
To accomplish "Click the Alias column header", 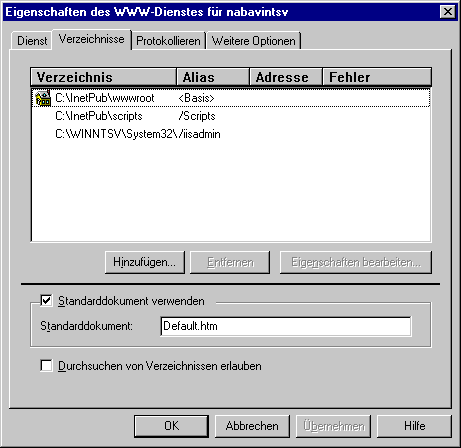I will (x=213, y=77).
